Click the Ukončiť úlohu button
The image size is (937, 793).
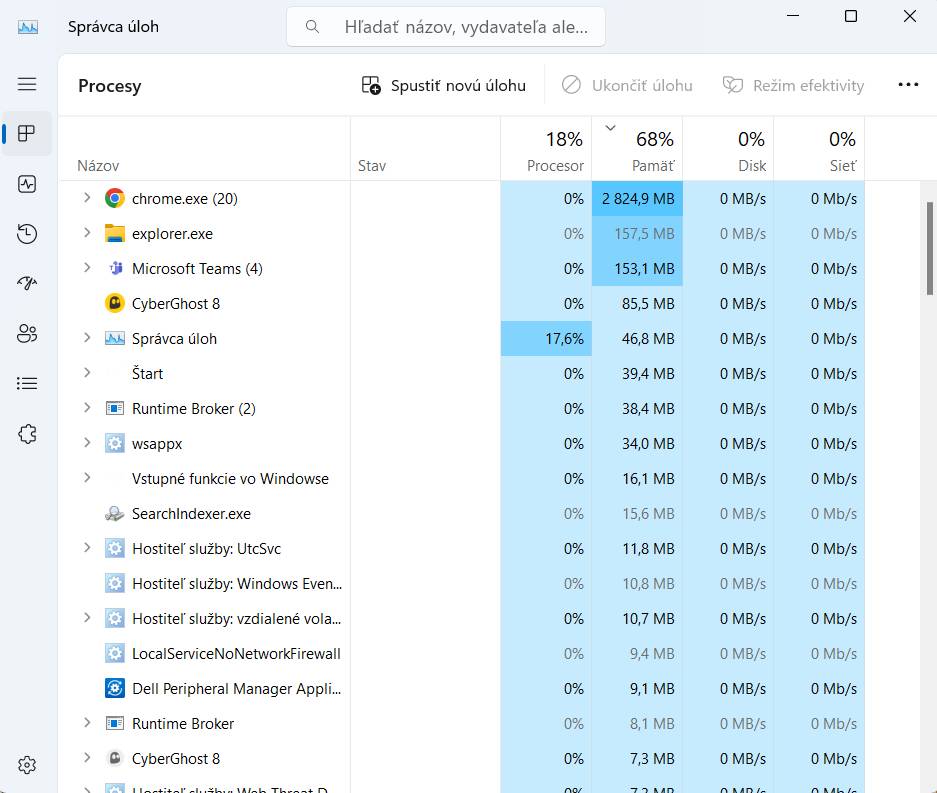point(627,85)
